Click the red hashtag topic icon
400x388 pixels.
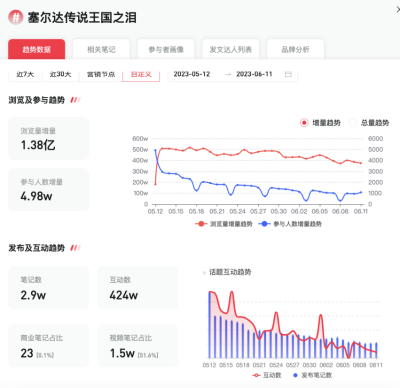(x=16, y=17)
